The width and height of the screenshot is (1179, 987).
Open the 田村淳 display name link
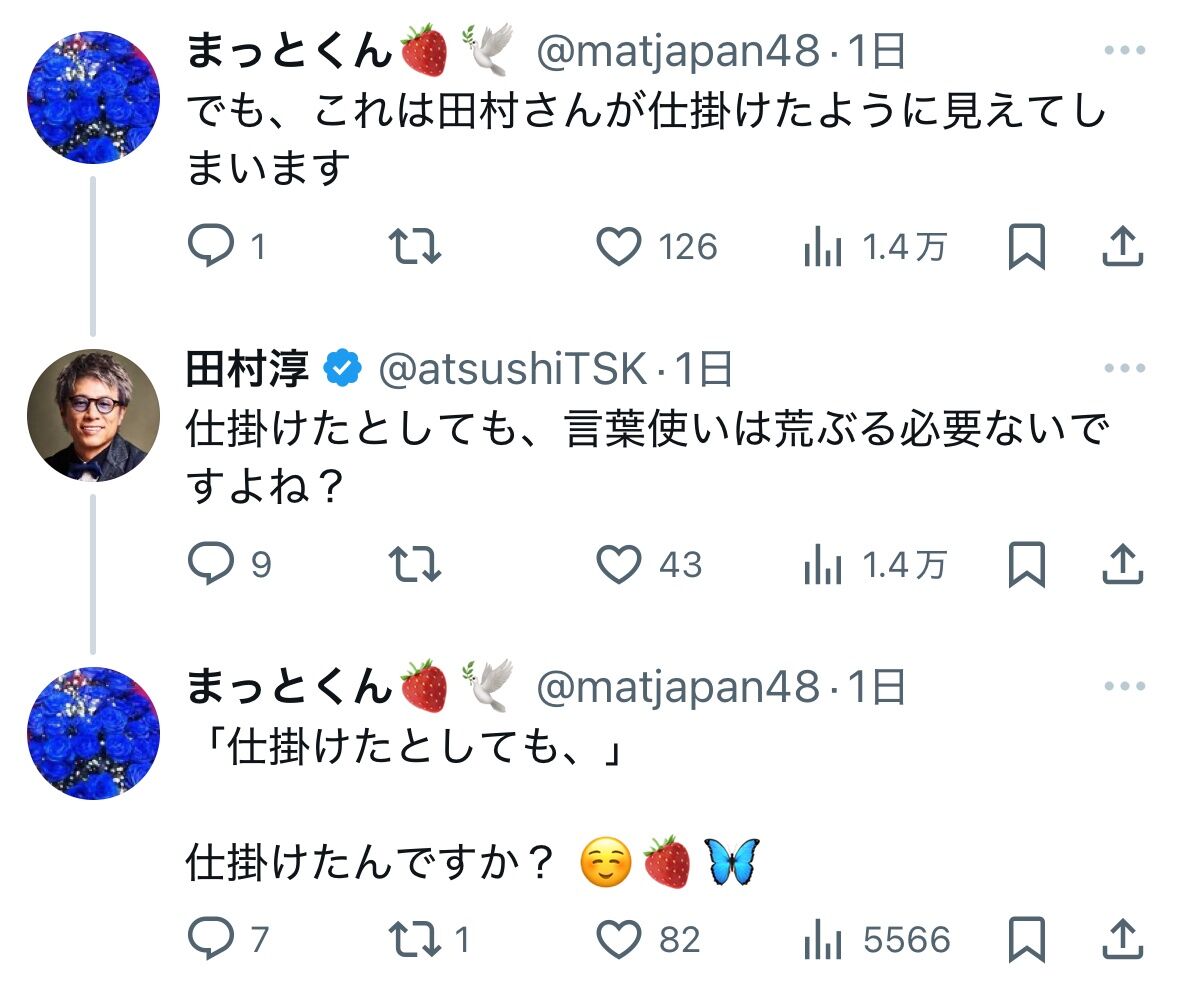click(247, 370)
